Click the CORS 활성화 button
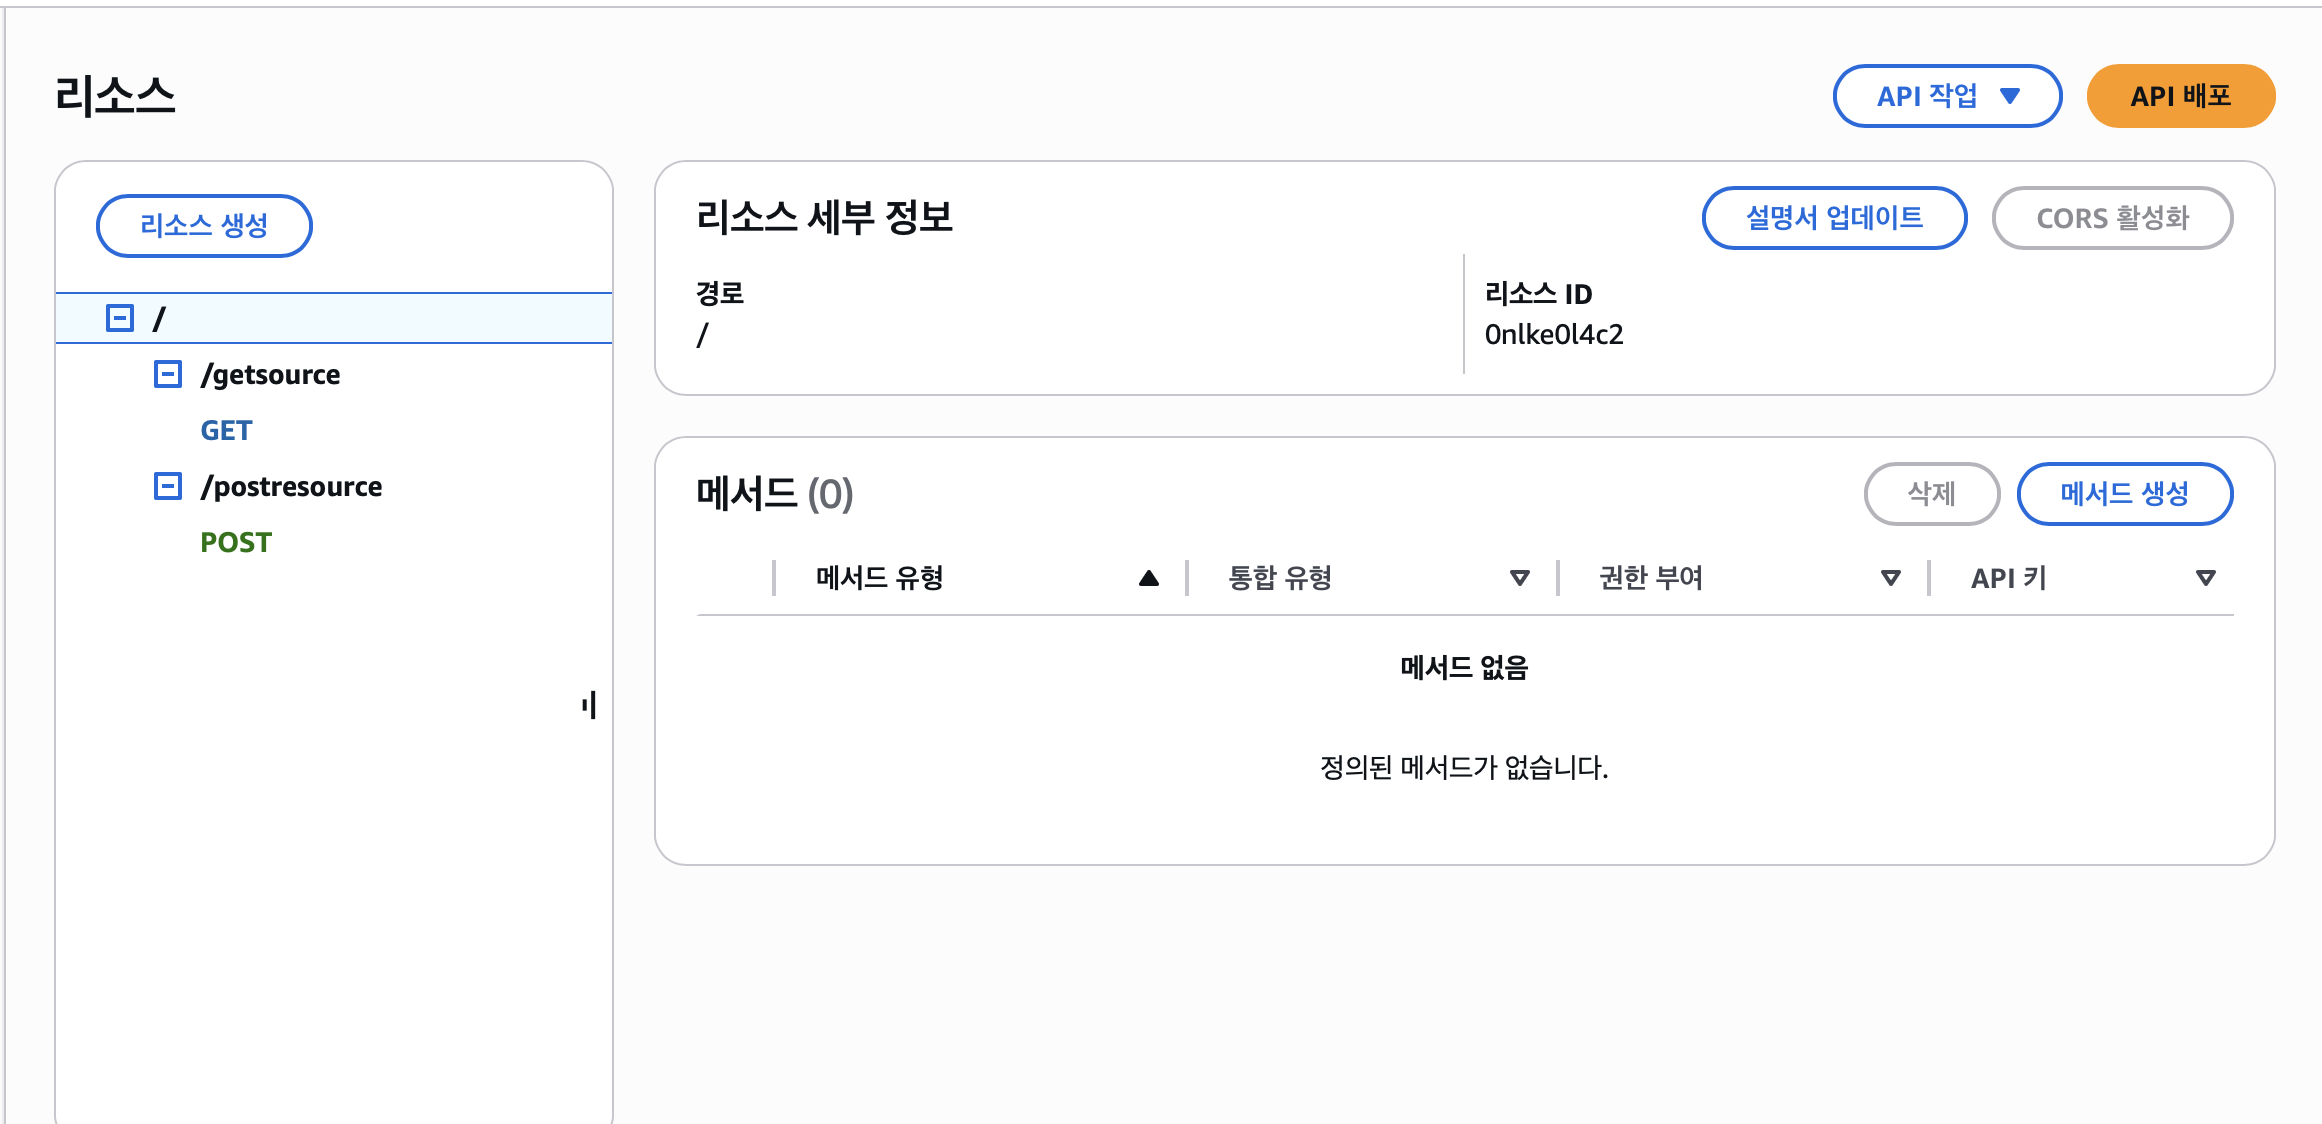Viewport: 2322px width, 1124px height. (x=2112, y=218)
